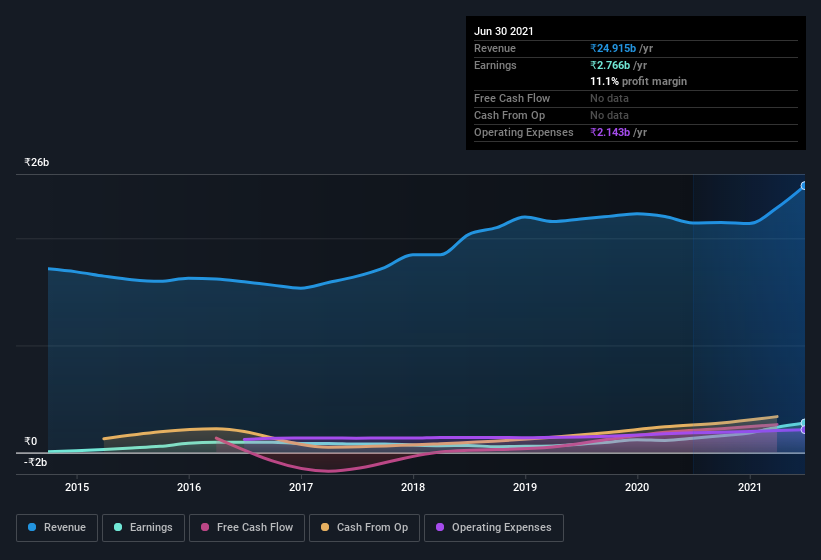
Task: Click the Earnings tooltip row label
Action: click(x=495, y=65)
